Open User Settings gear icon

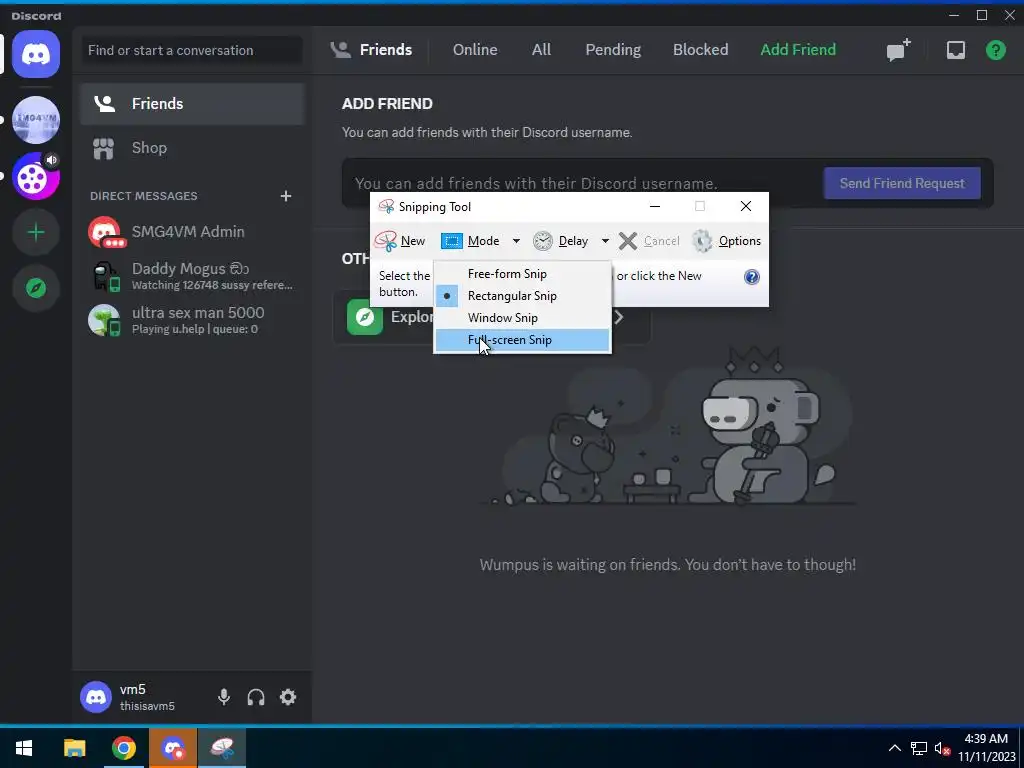[x=288, y=697]
